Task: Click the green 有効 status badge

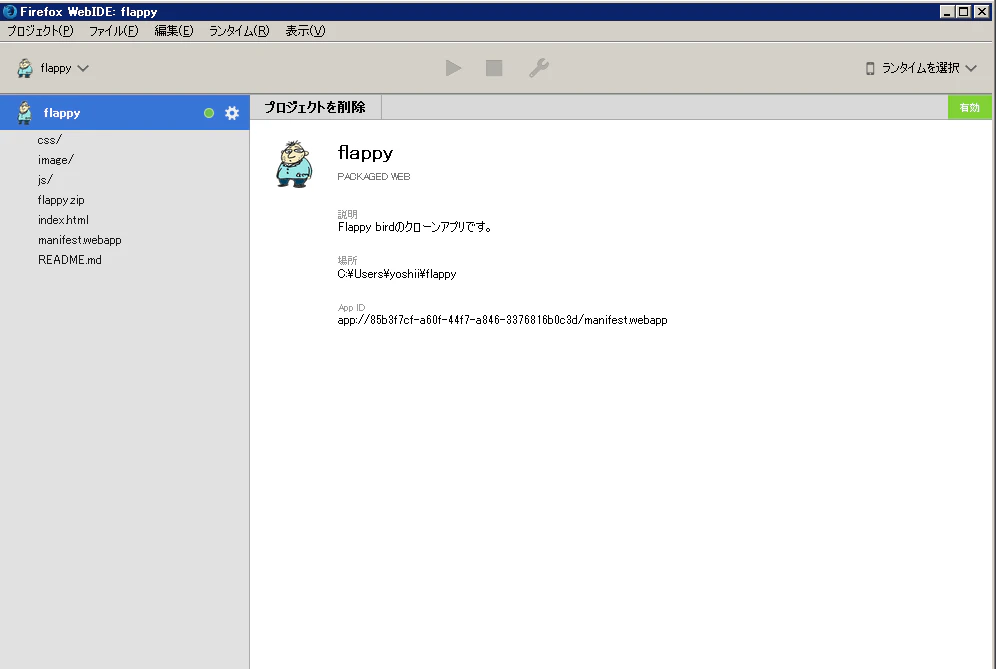Action: pos(969,107)
